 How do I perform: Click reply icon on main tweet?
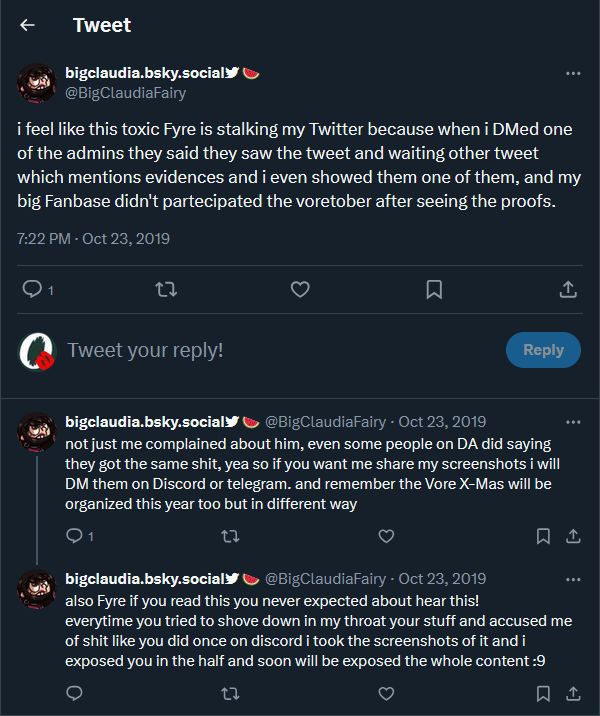point(31,289)
